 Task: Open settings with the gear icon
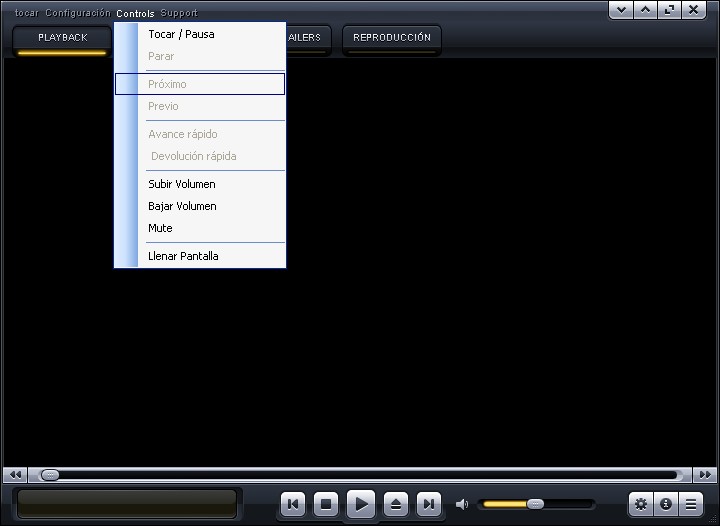pyautogui.click(x=641, y=504)
